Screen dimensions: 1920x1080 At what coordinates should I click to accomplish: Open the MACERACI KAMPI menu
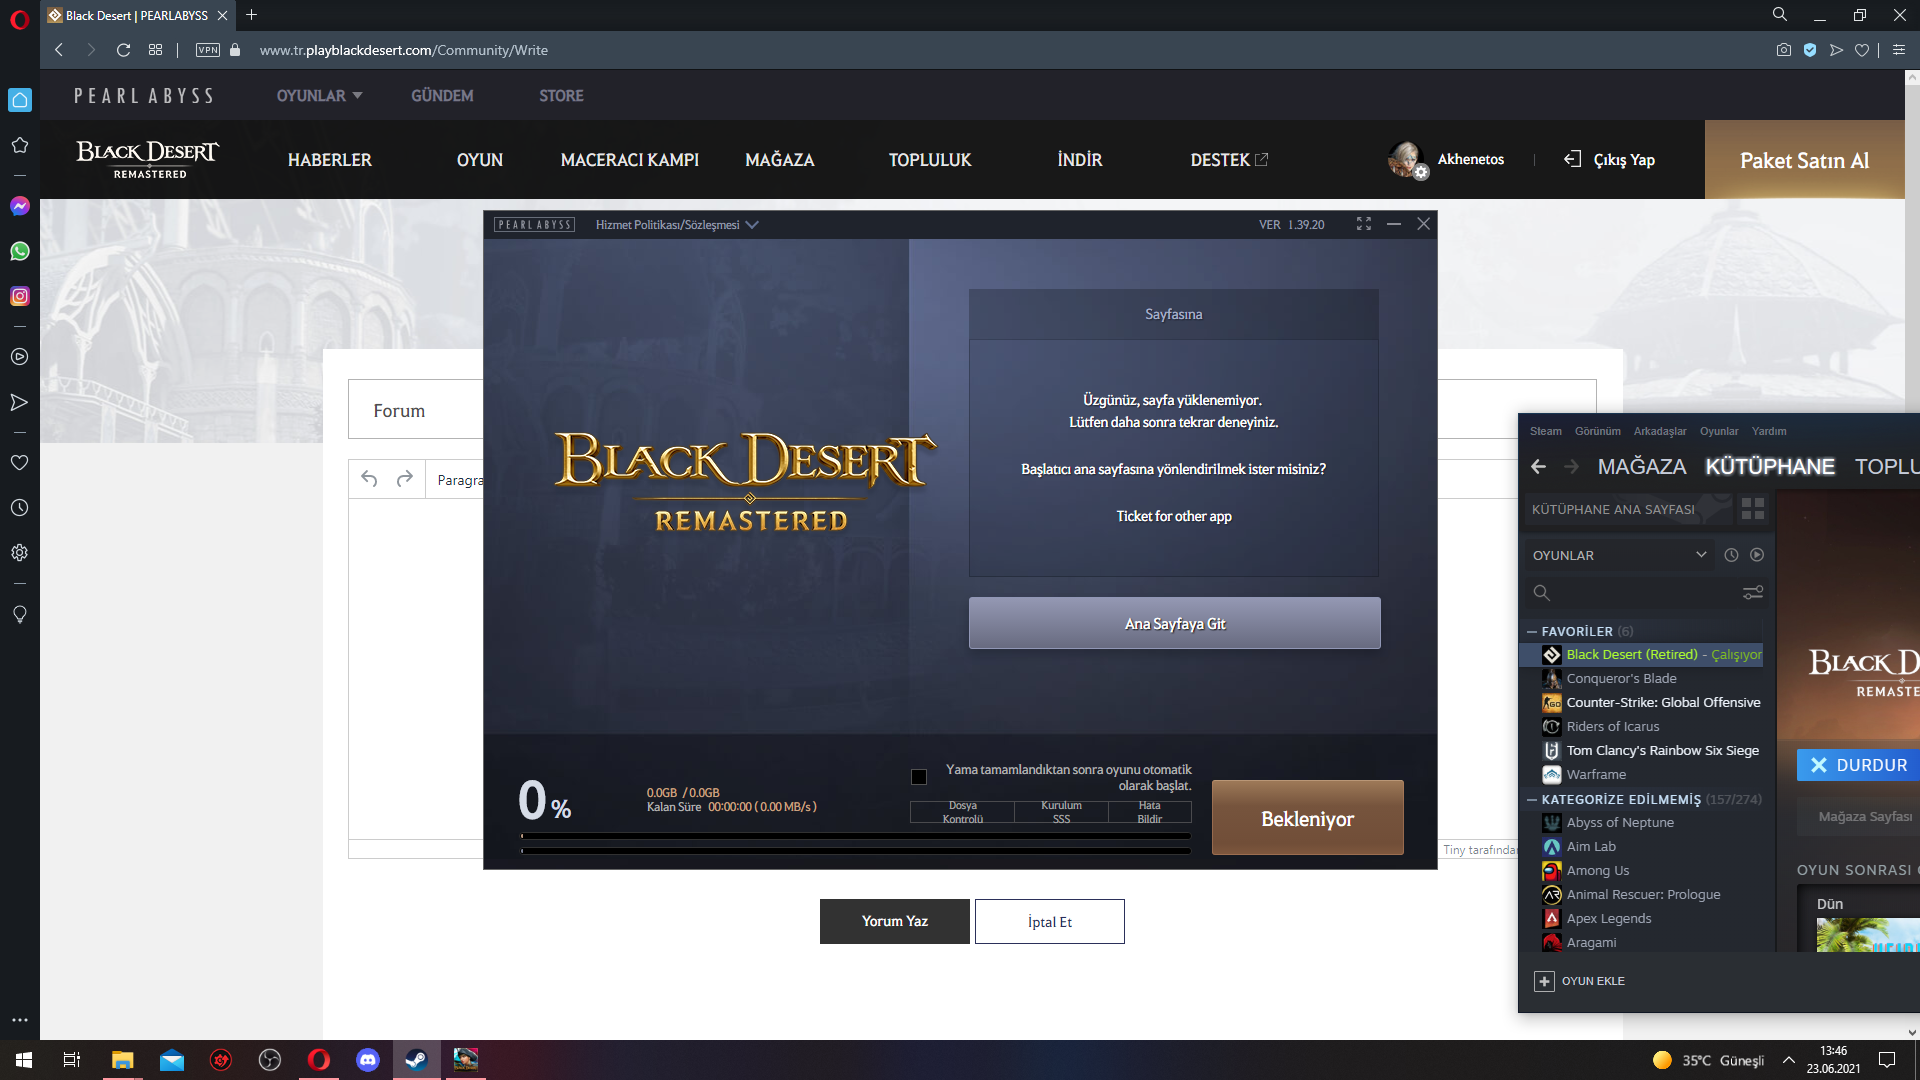pos(630,160)
